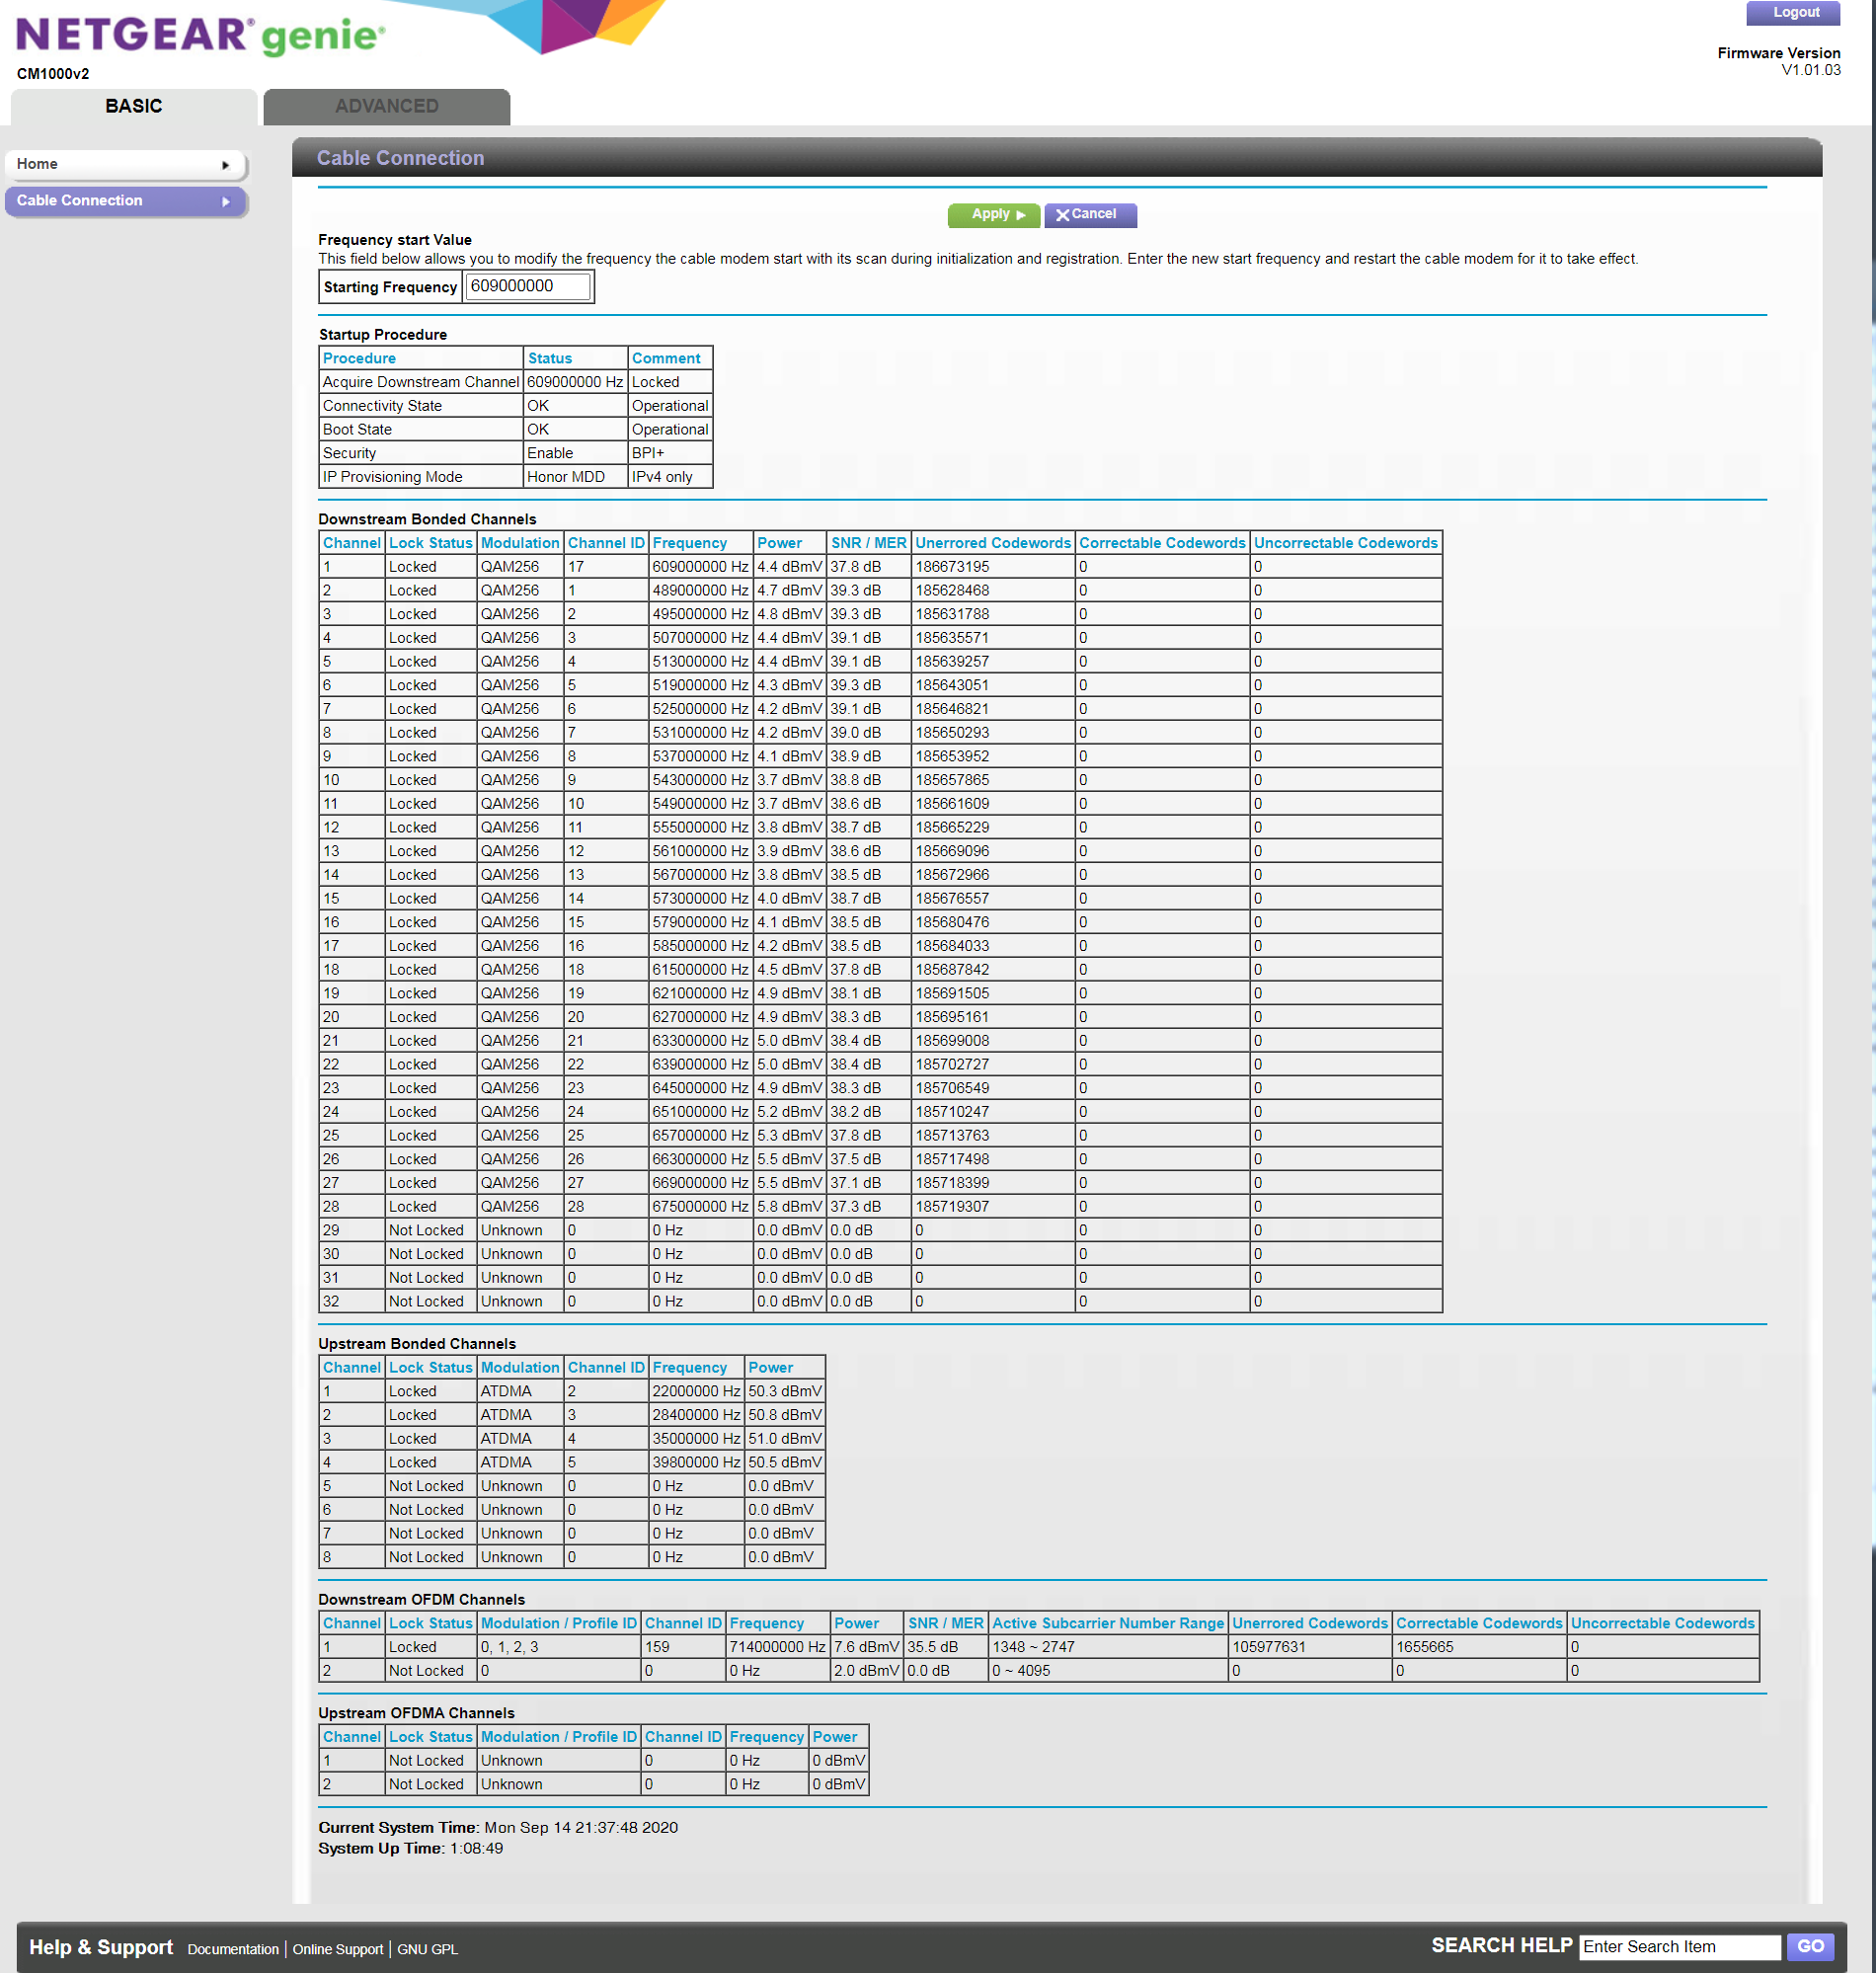Image resolution: width=1876 pixels, height=1973 pixels.
Task: Click the Cancel button with X icon
Action: pos(1089,214)
